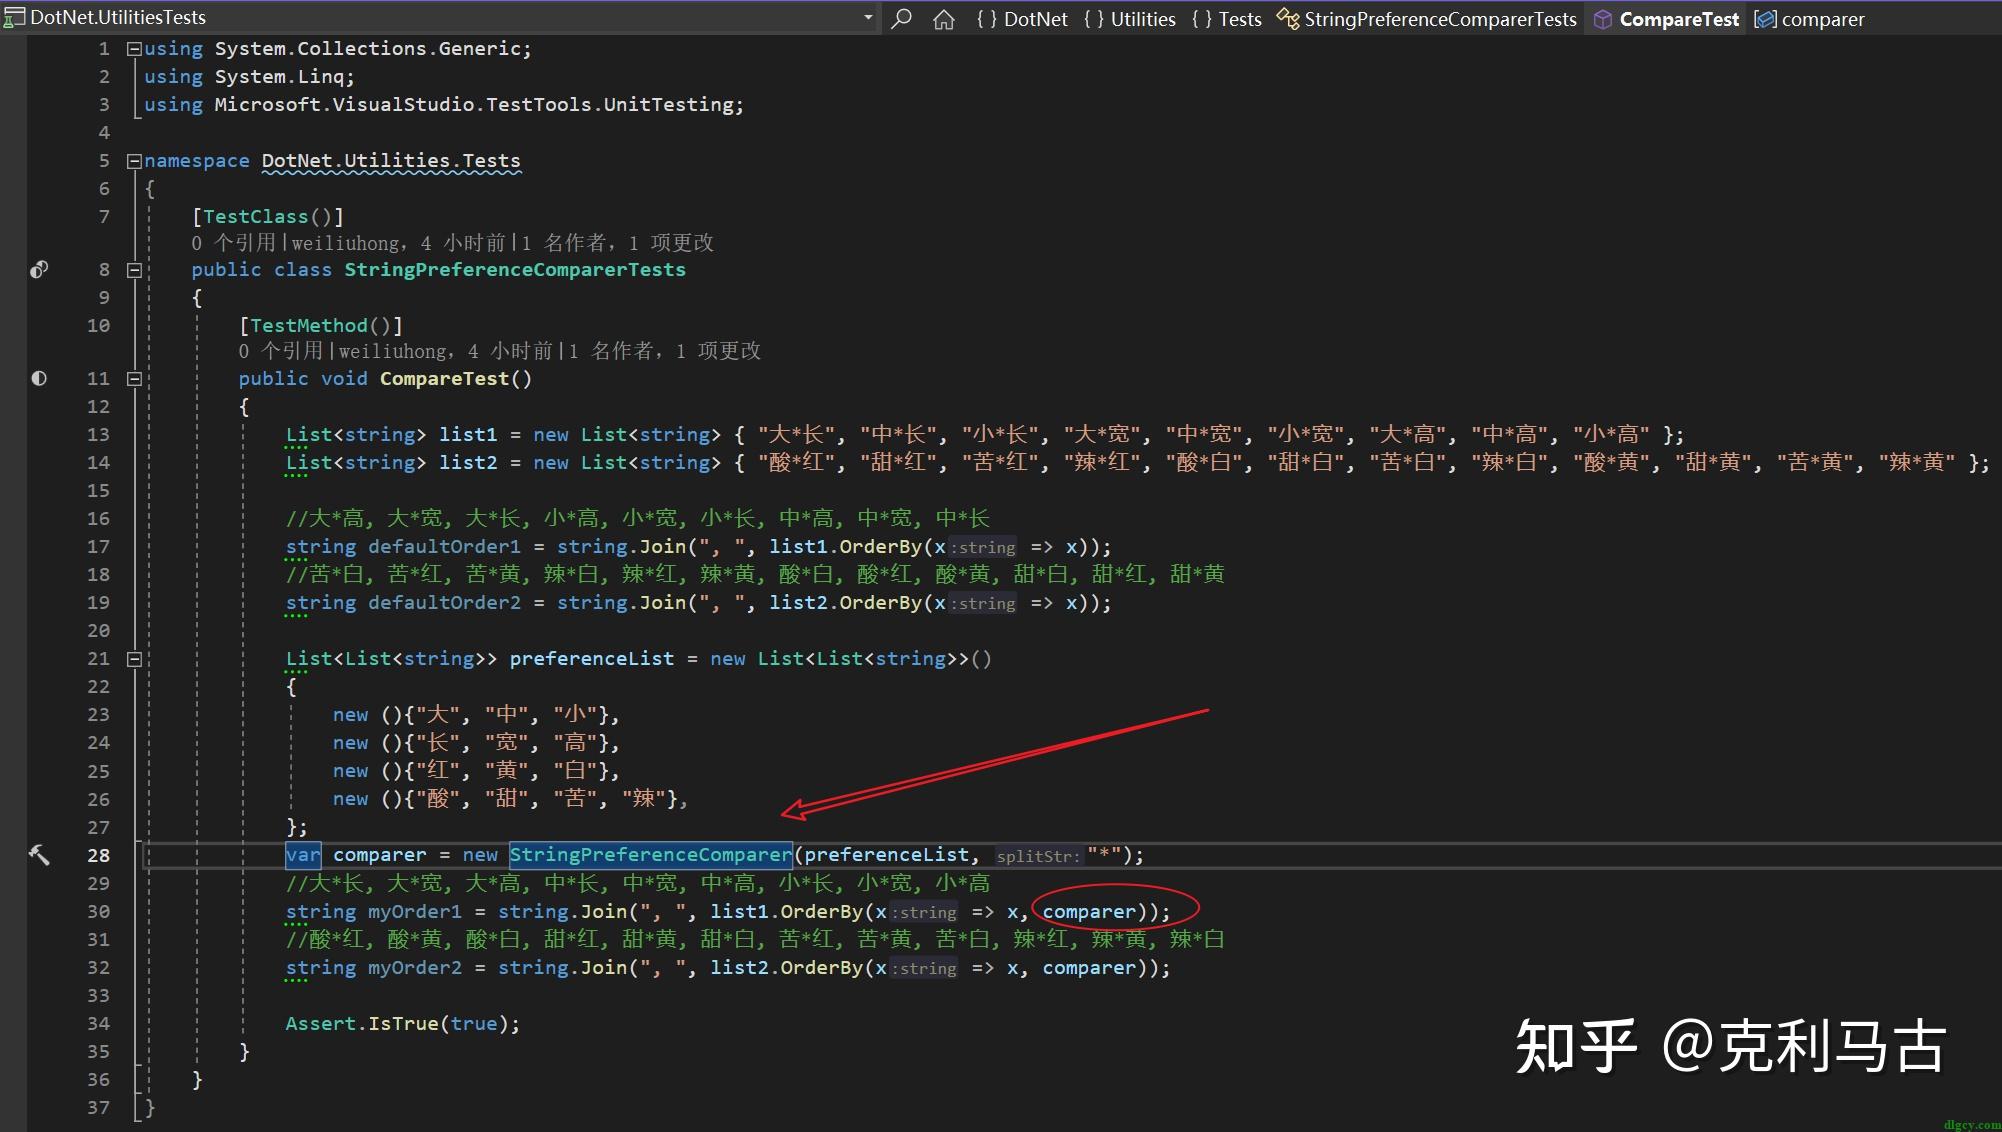Click the CompareTest method name on line 11

click(444, 379)
